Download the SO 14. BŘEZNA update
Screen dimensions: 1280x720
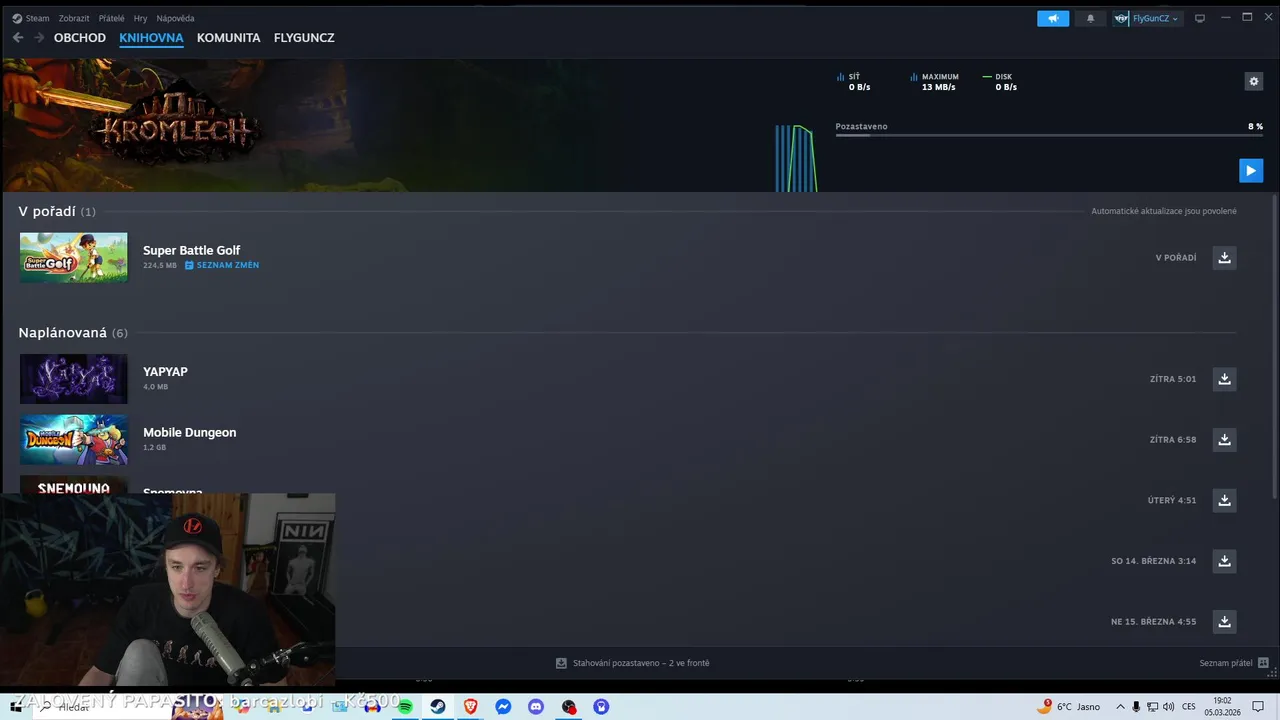click(x=1224, y=561)
